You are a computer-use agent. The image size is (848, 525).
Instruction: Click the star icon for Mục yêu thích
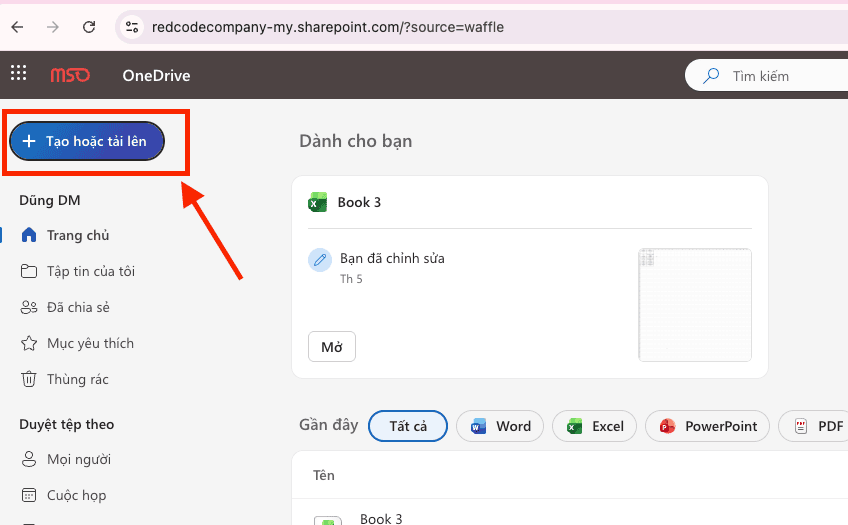pos(29,343)
